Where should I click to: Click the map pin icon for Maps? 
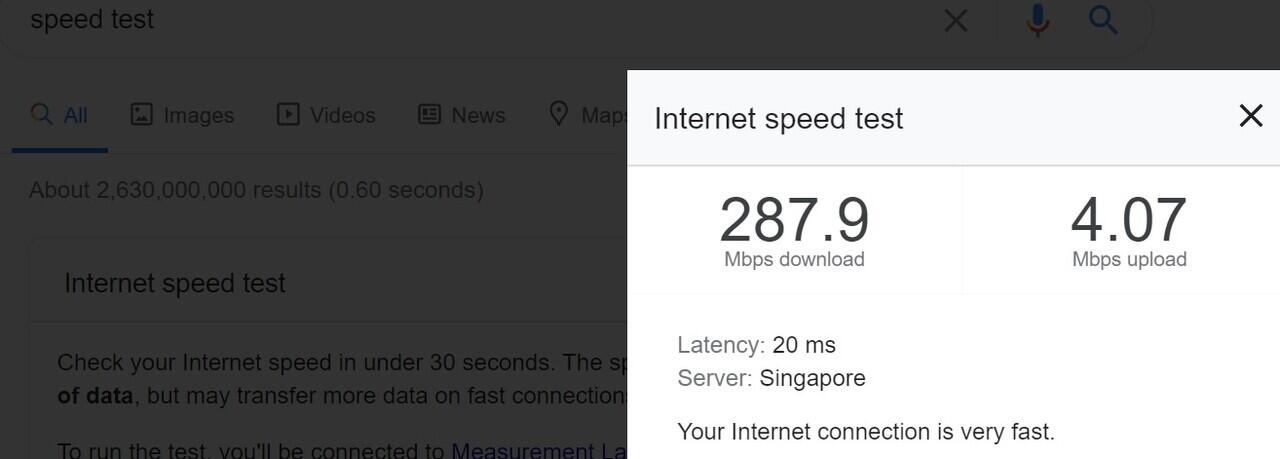(x=559, y=114)
